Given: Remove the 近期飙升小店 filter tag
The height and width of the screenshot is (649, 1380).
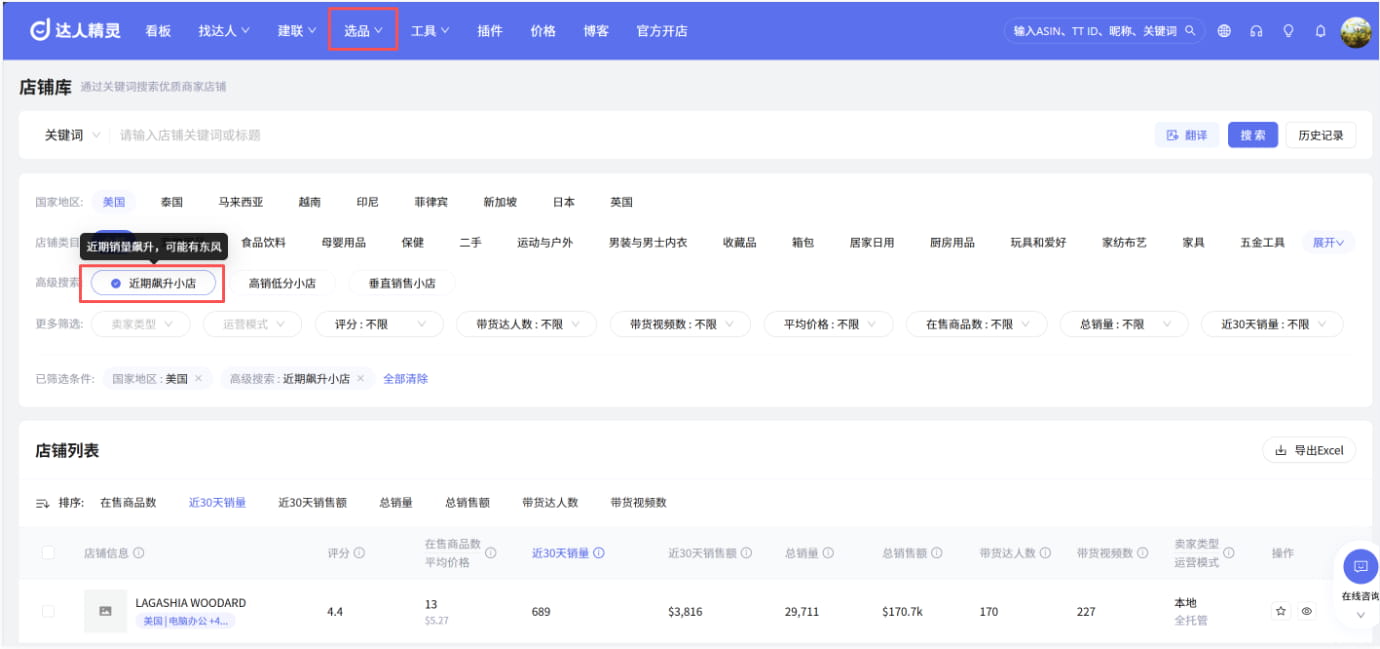Looking at the screenshot, I should [x=361, y=379].
